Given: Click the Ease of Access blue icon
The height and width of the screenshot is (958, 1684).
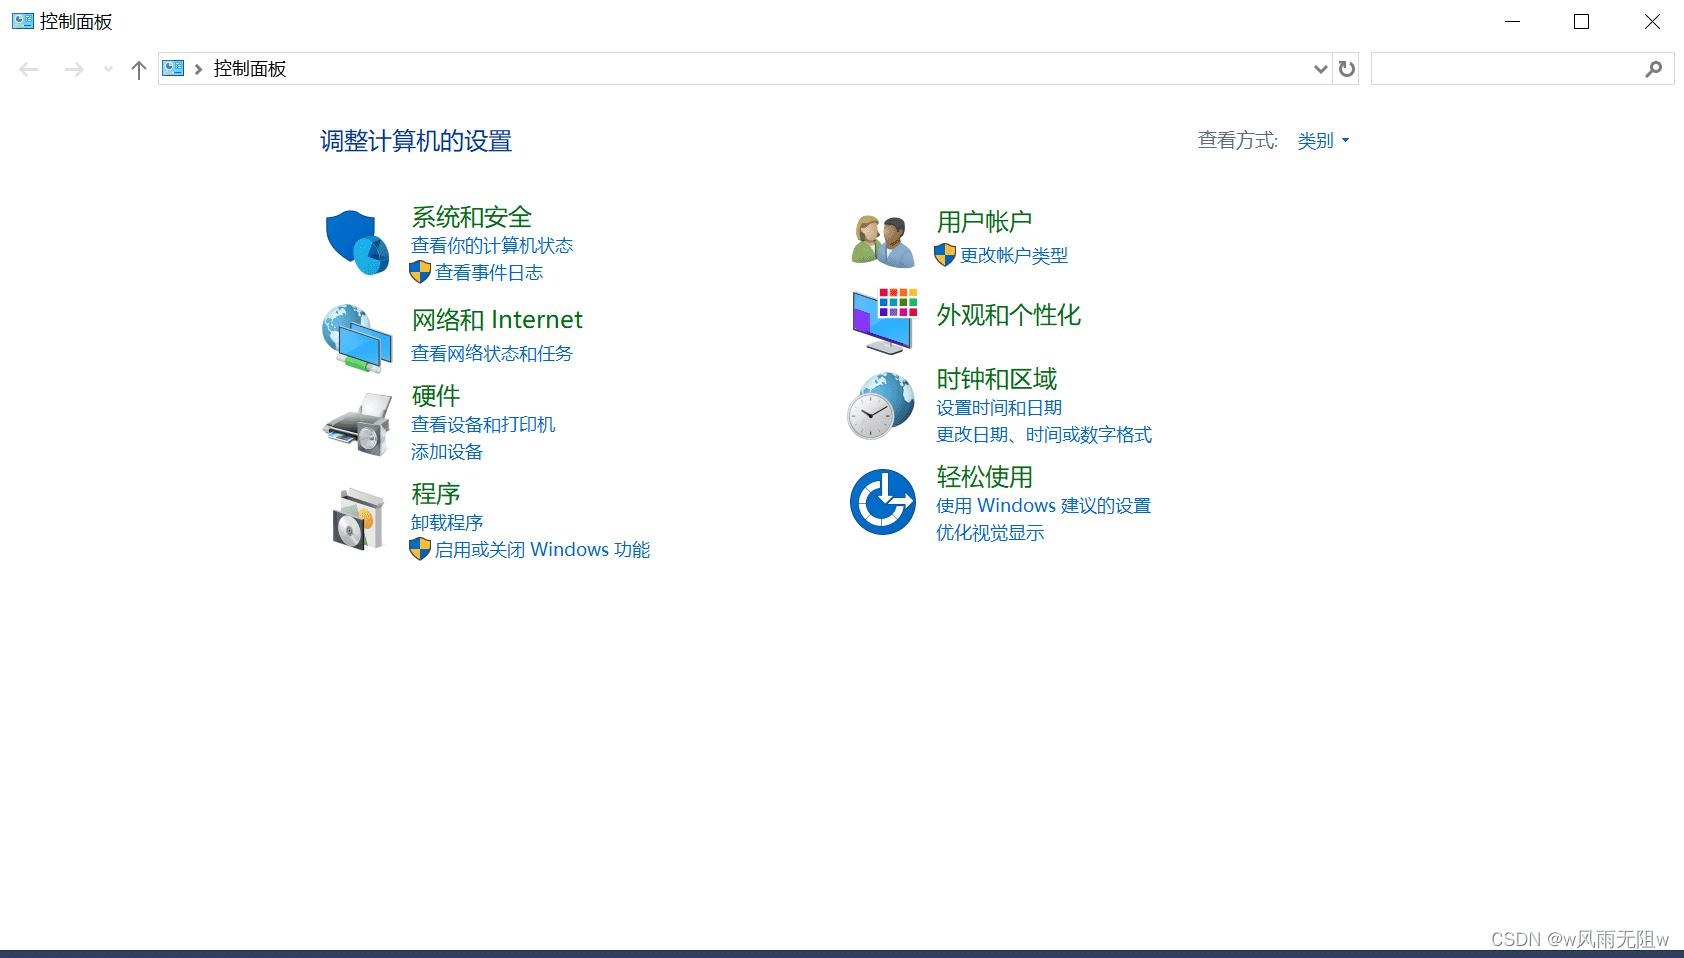Looking at the screenshot, I should coord(882,502).
